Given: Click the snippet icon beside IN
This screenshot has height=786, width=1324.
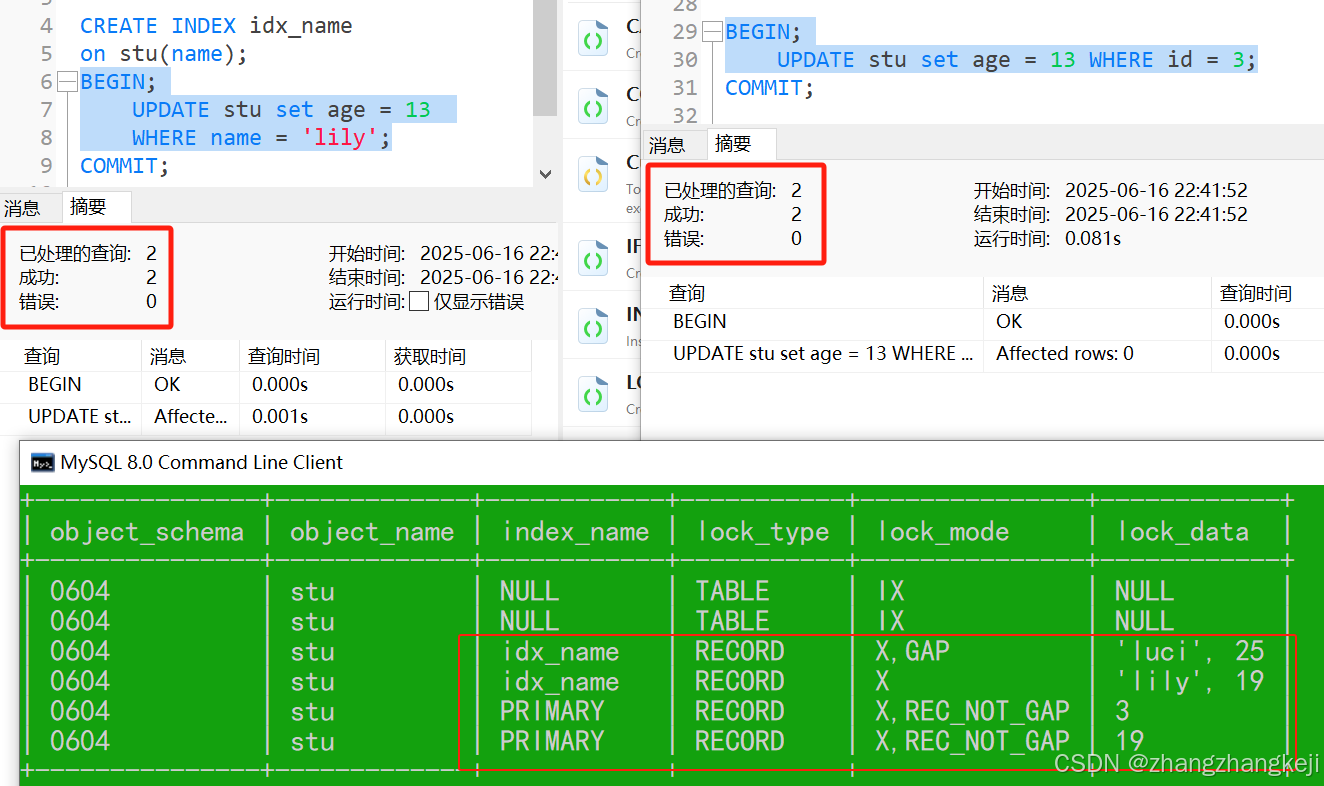Looking at the screenshot, I should pyautogui.click(x=593, y=326).
